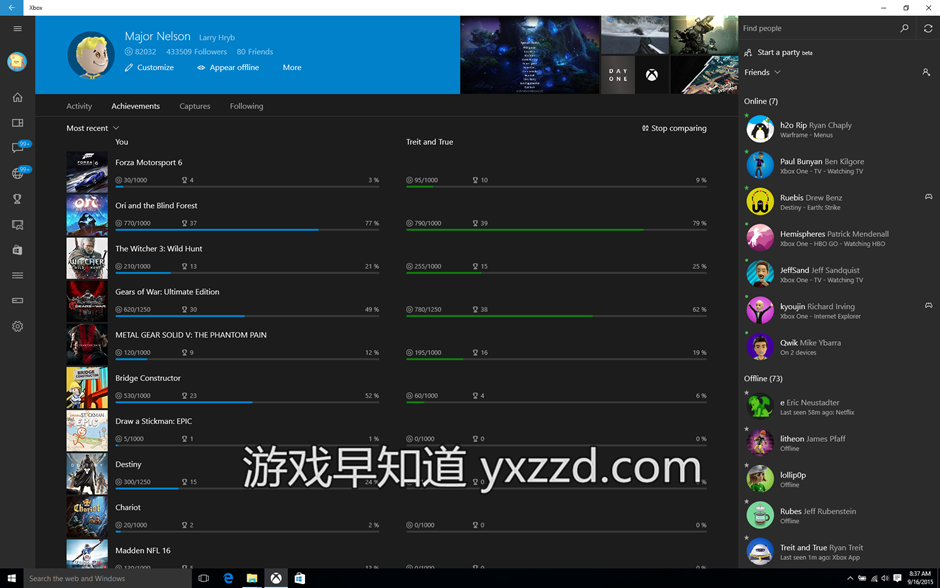The height and width of the screenshot is (588, 940).
Task: Open Gears of War Ultimate Edition thumbnail
Action: click(x=87, y=301)
